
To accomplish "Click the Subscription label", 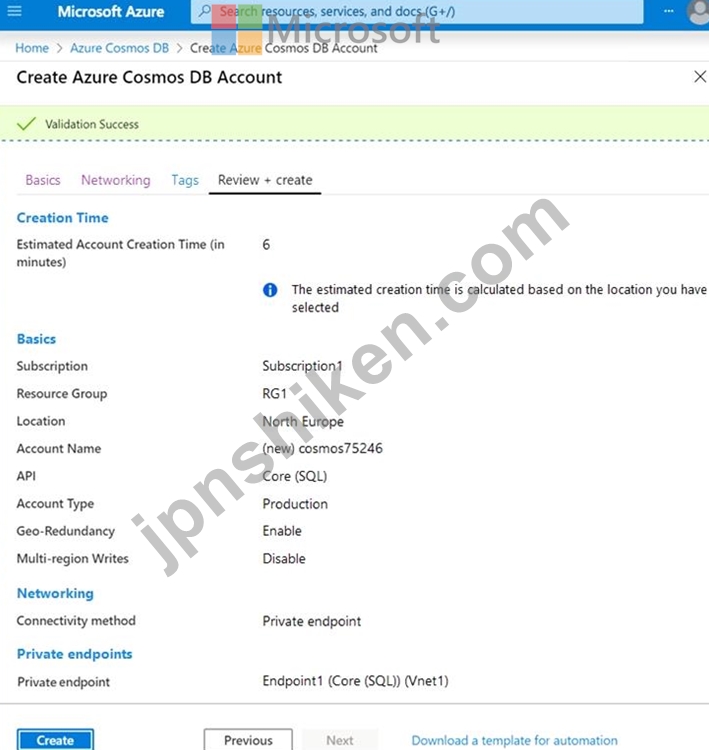I will coord(52,366).
